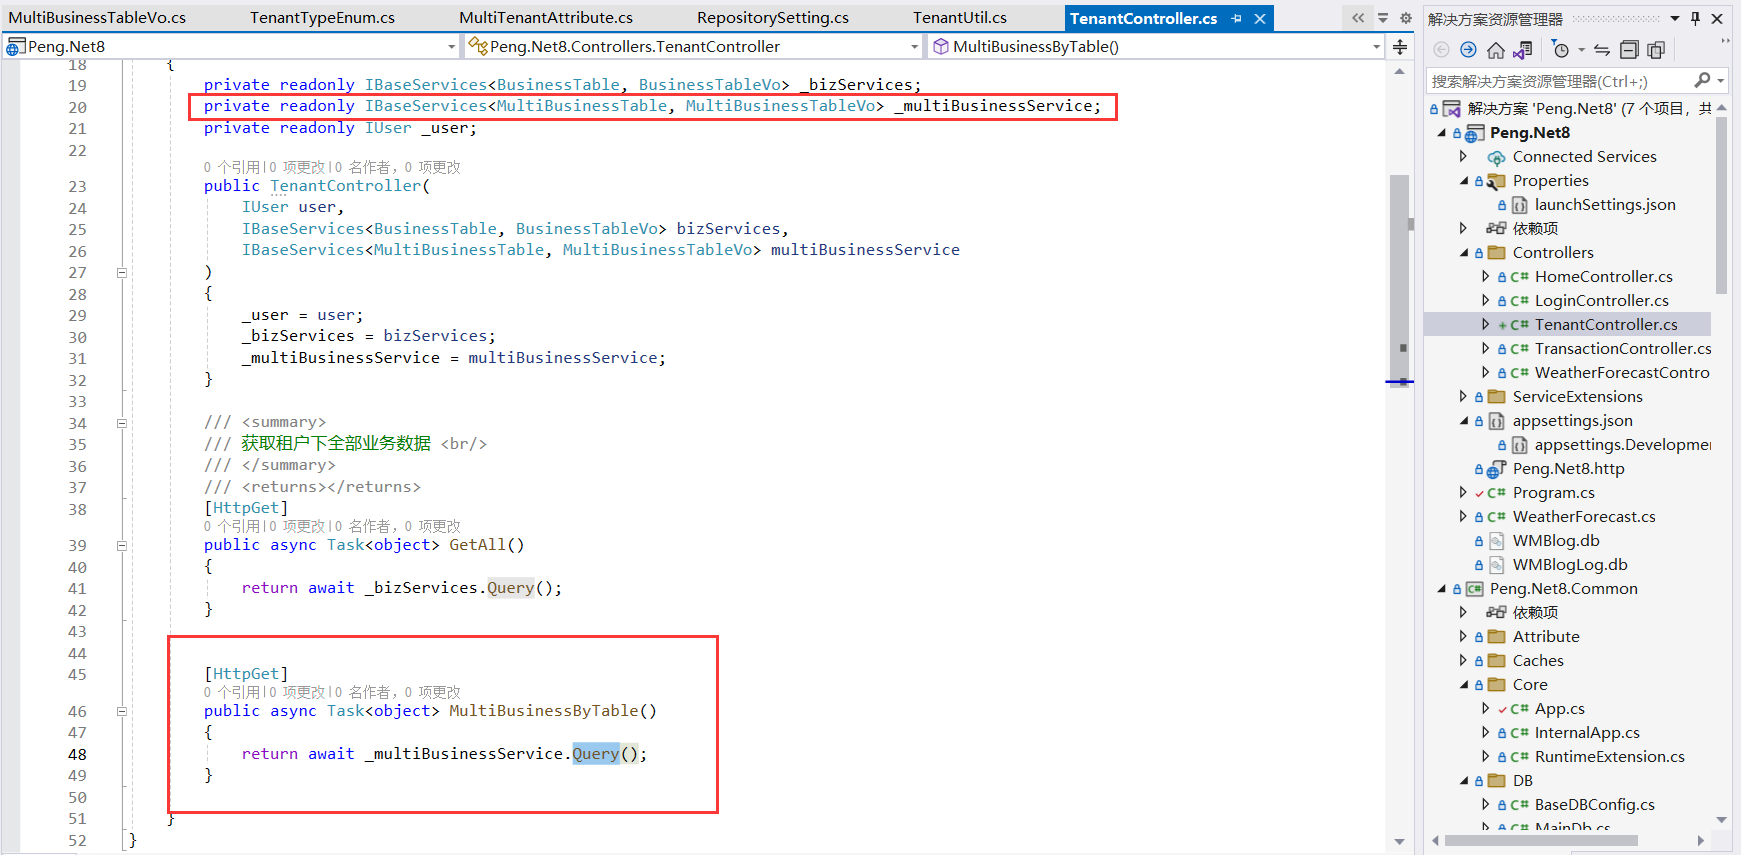Click the launchSettings.json file icon
The image size is (1741, 855).
pos(1519,205)
